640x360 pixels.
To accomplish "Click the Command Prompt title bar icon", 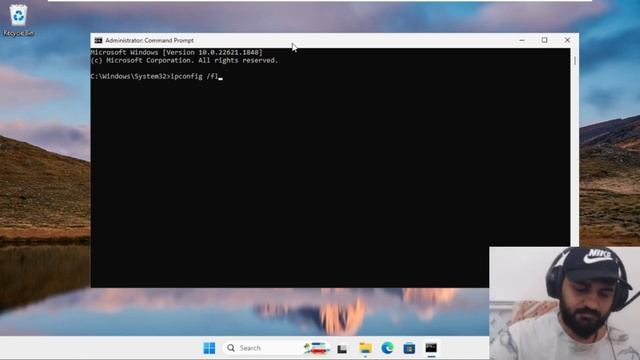I will (98, 40).
